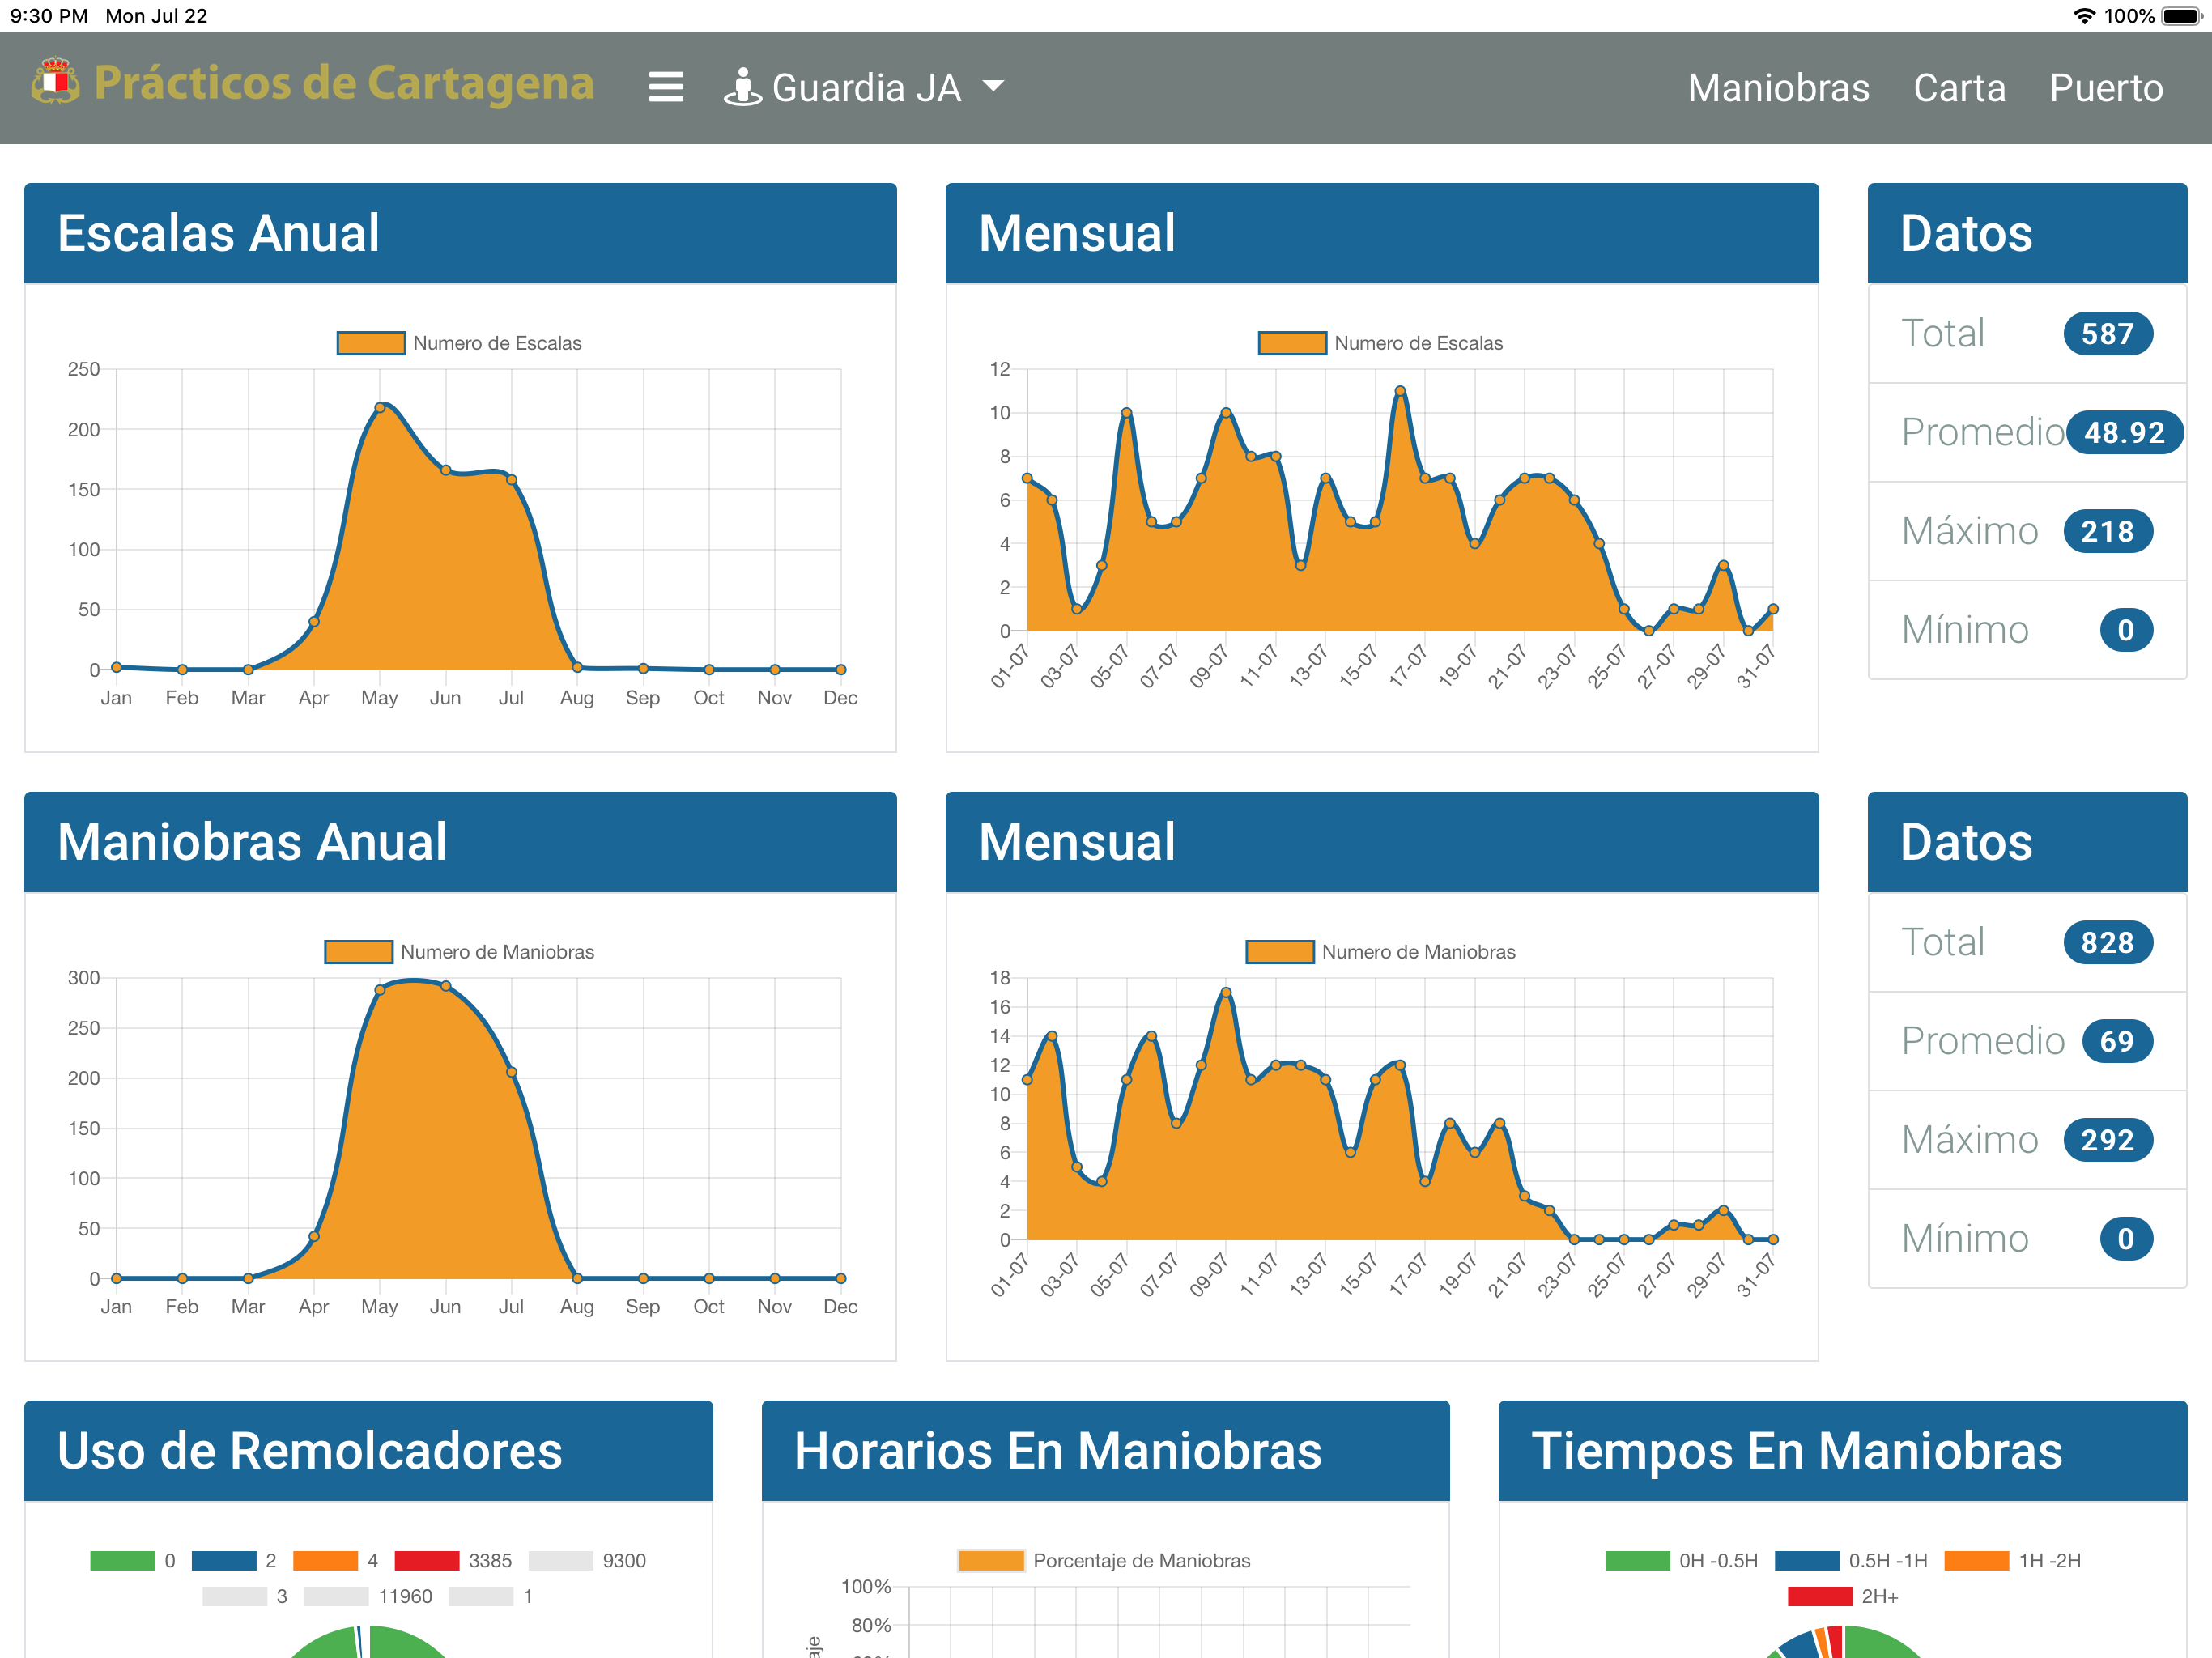Image resolution: width=2212 pixels, height=1658 pixels.
Task: Toggle the red 2H+ legend entry
Action: 1843,1597
